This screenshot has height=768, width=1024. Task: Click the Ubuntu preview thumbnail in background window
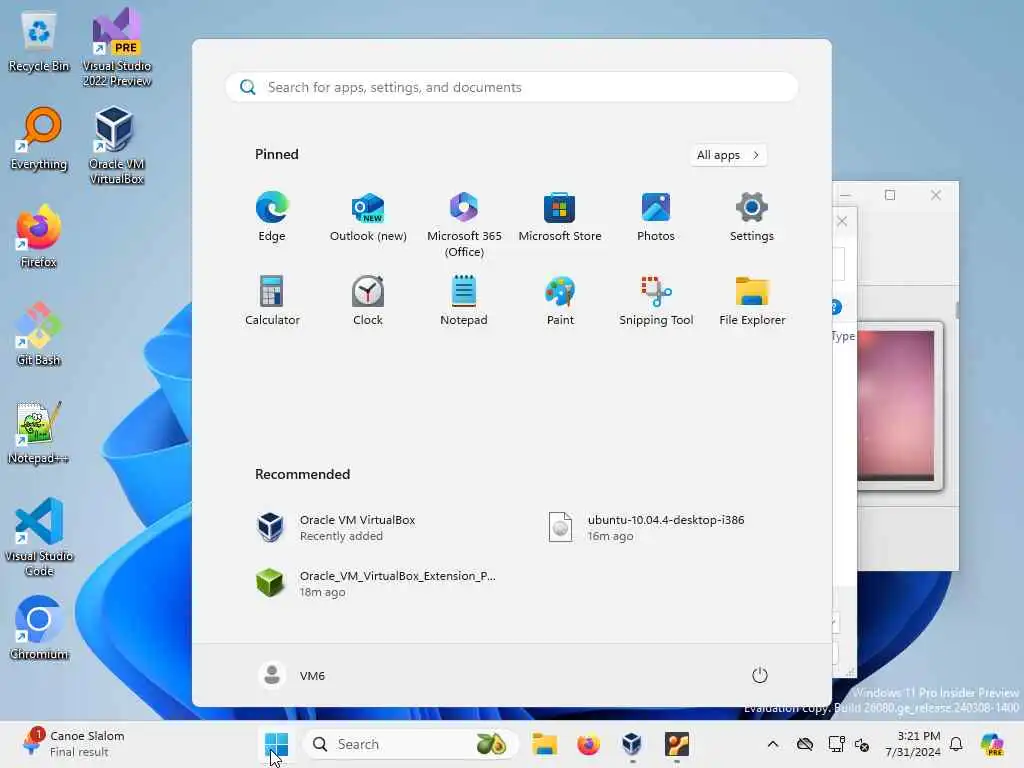point(895,405)
